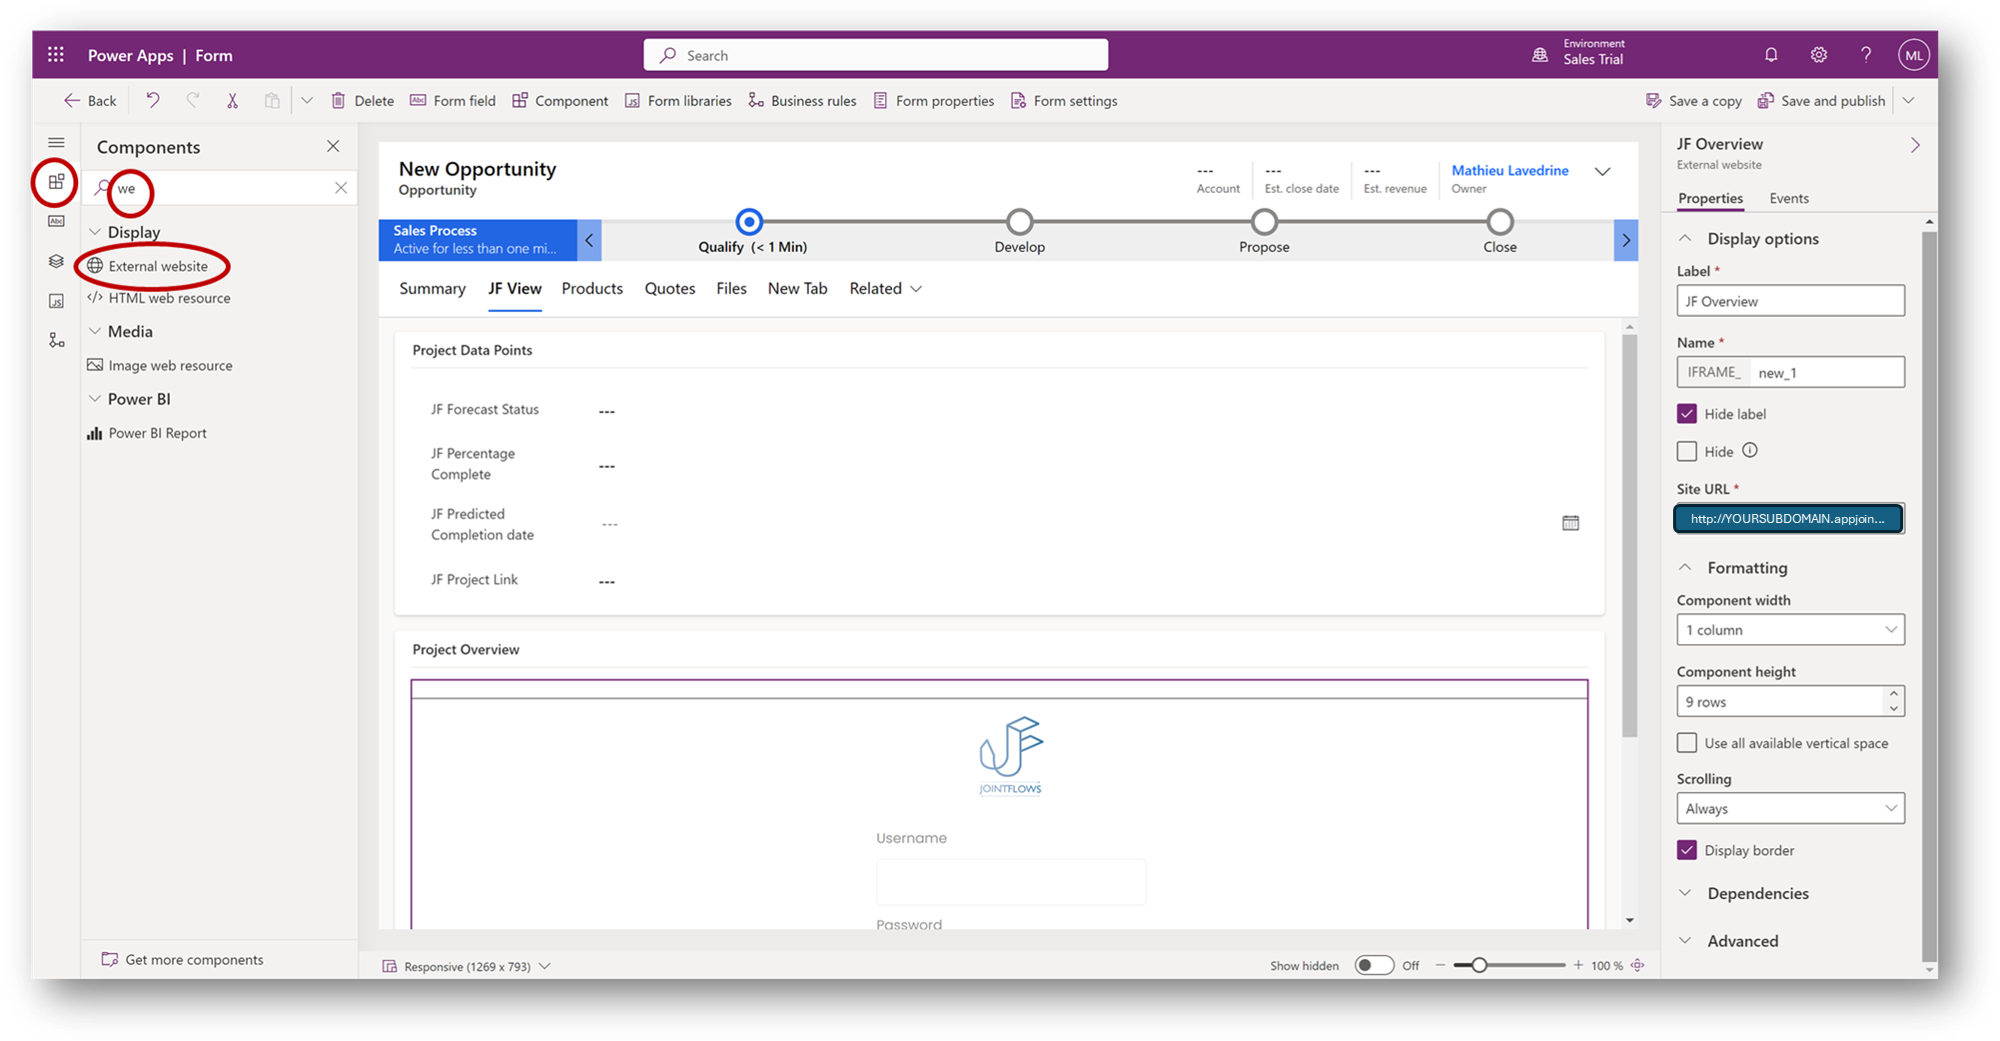This screenshot has height=1041, width=2000.
Task: Expand the Dependencies section
Action: click(1757, 893)
